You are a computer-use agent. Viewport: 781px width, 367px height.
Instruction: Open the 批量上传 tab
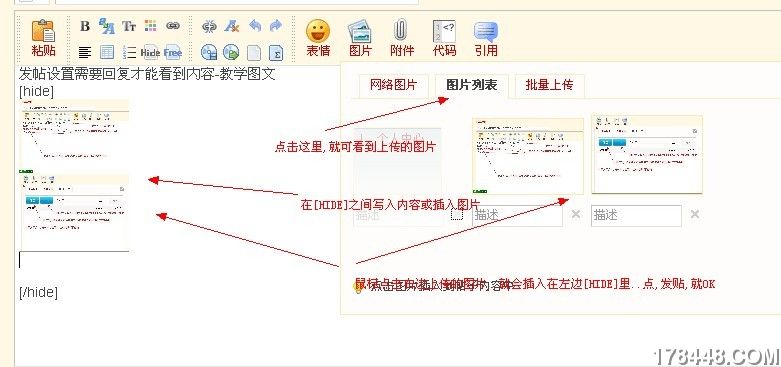coord(549,85)
